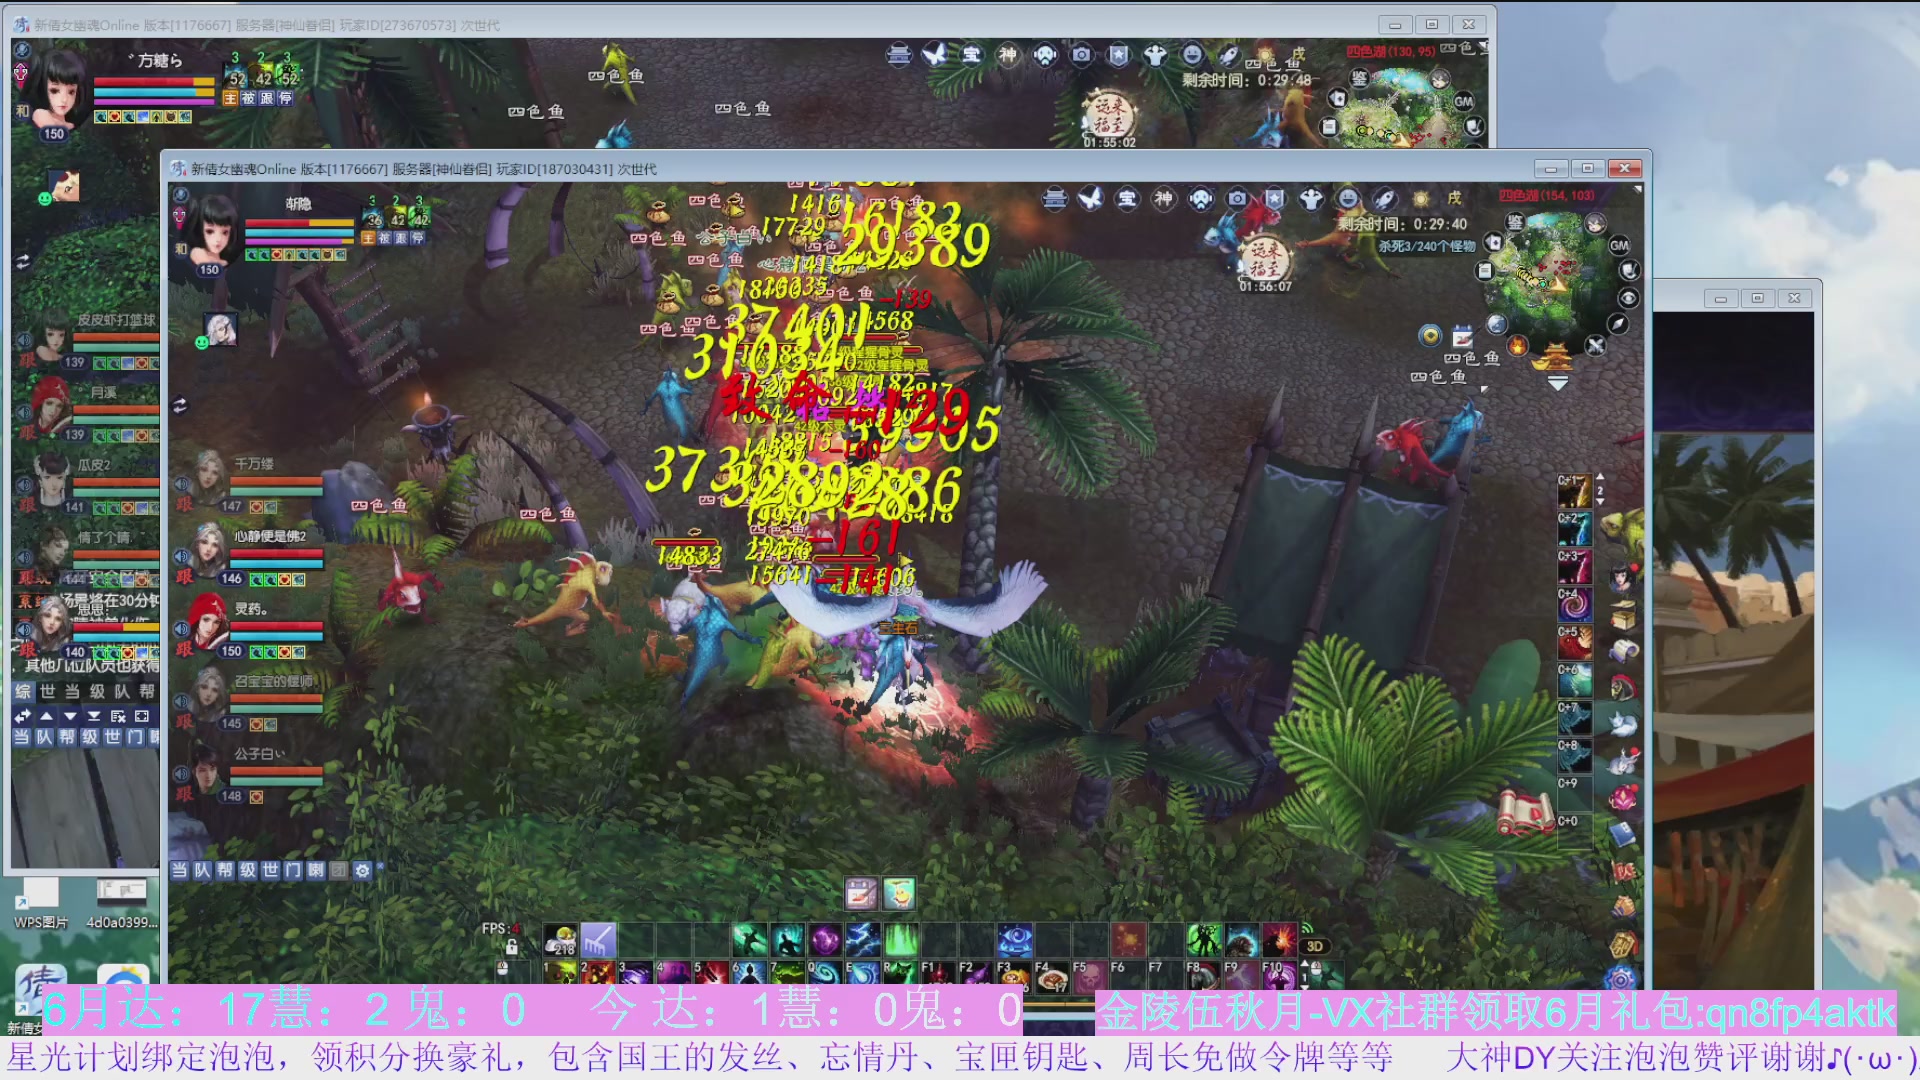Click the 被 status button under player name 胡隐
The width and height of the screenshot is (1920, 1080).
385,238
